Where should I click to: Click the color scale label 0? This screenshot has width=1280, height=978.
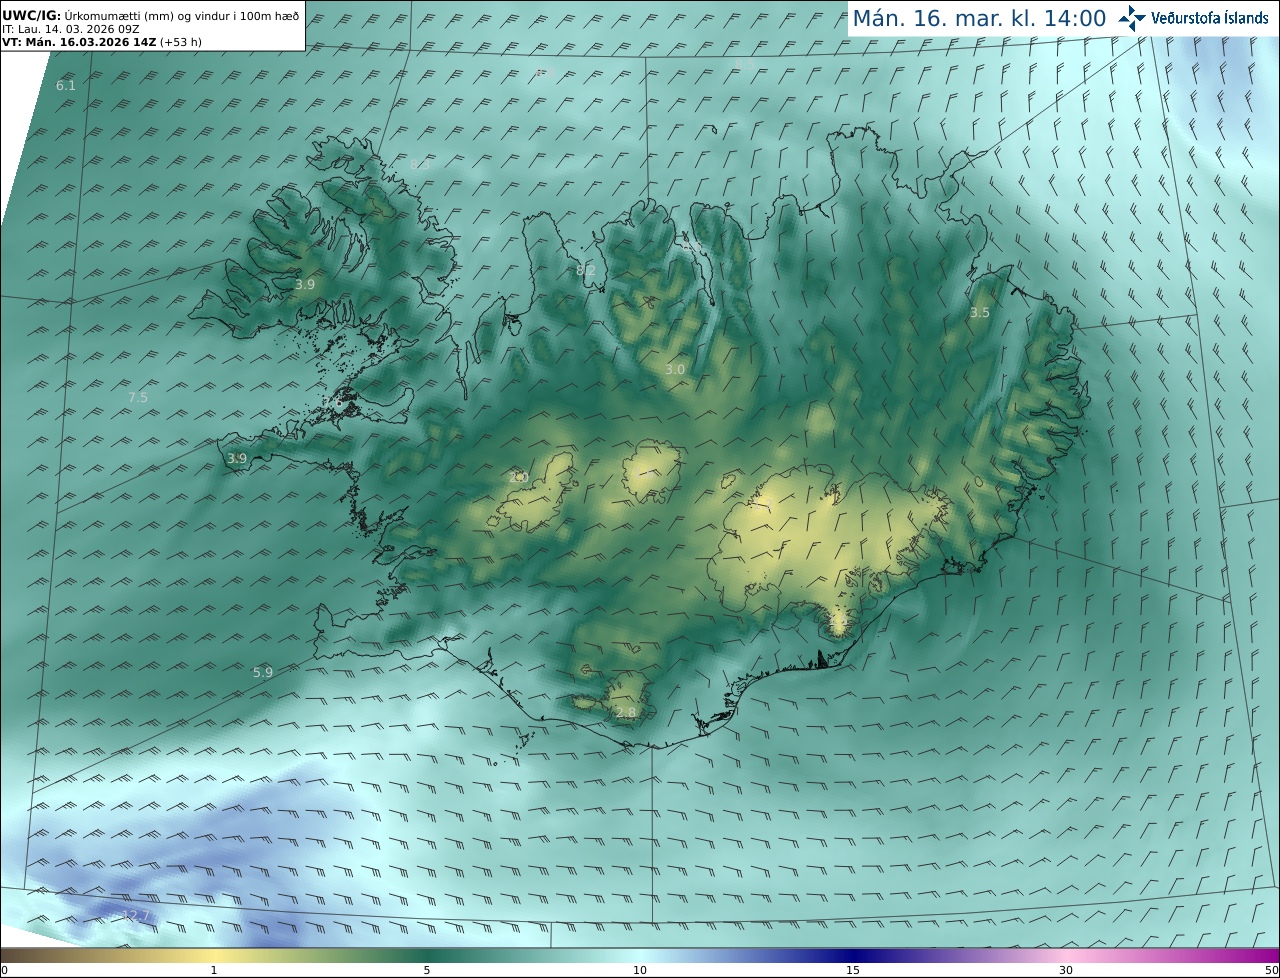[x=4, y=971]
